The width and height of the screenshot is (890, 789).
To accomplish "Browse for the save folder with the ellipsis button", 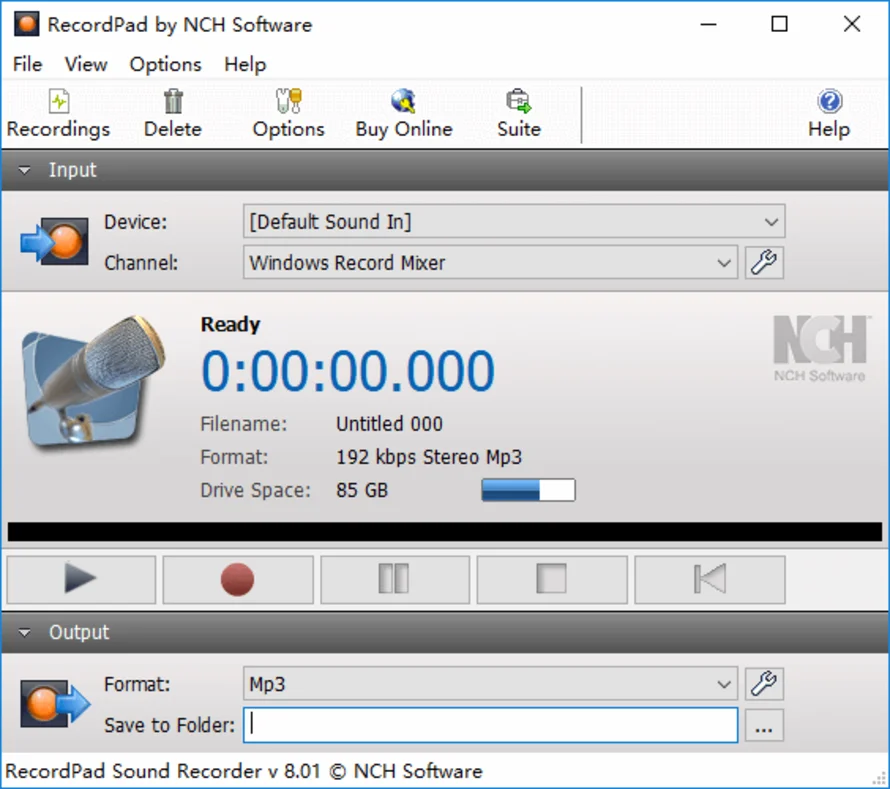I will pos(764,725).
